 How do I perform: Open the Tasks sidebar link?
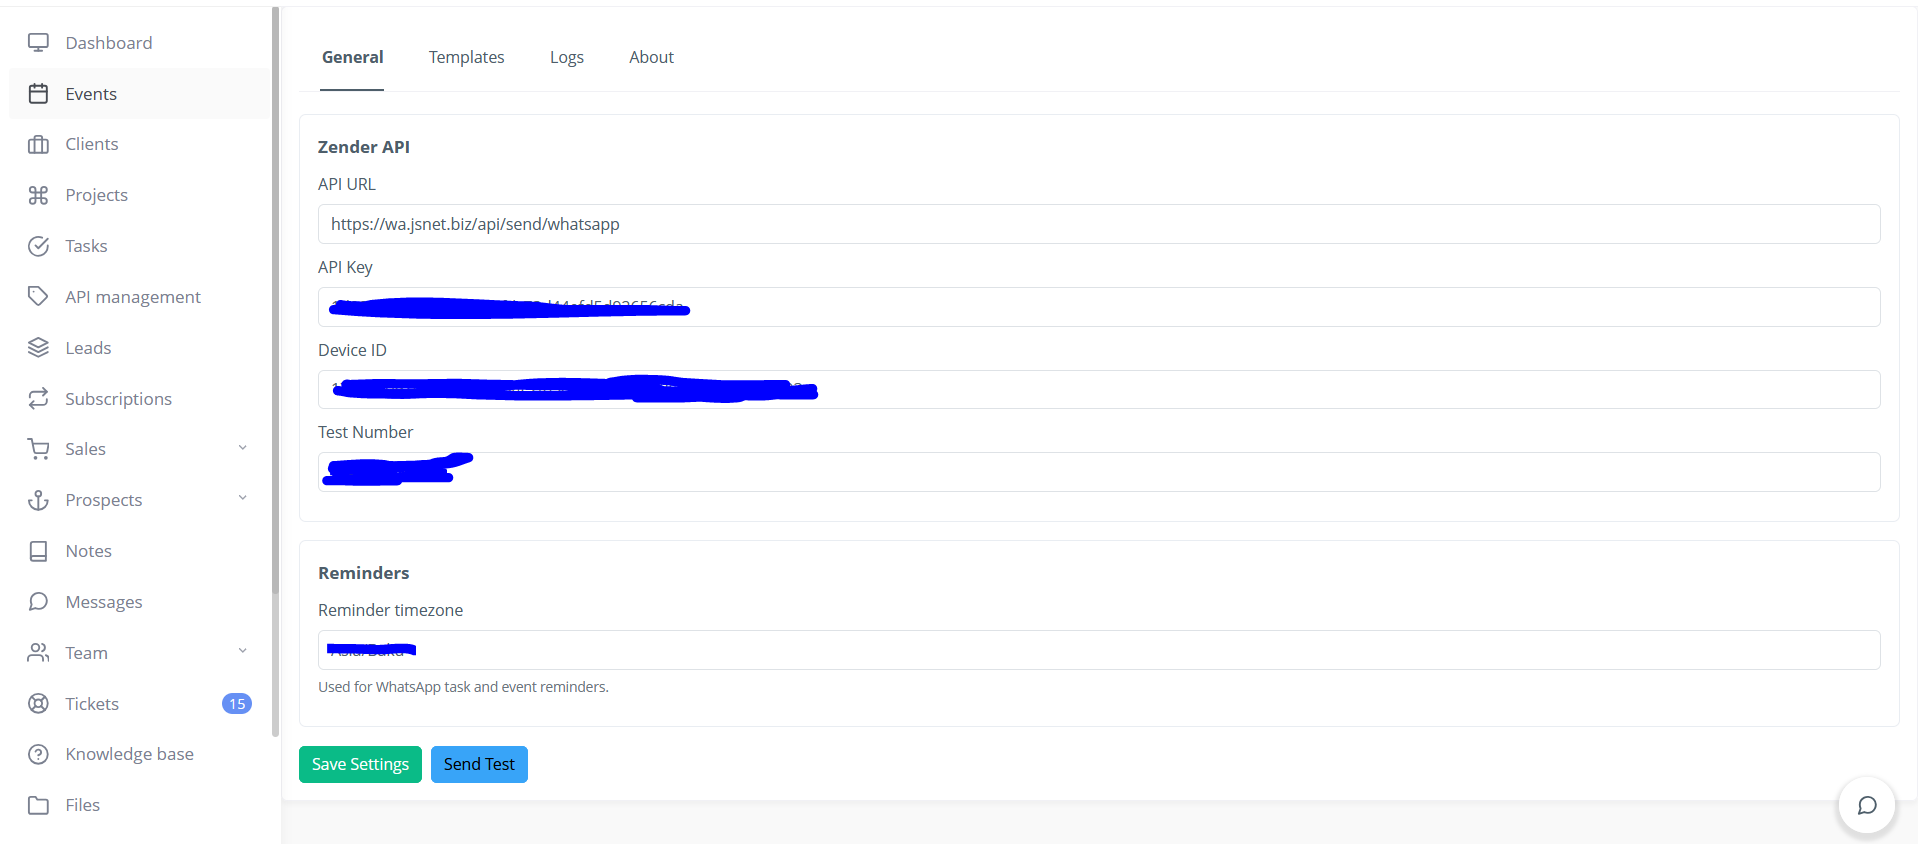pyautogui.click(x=86, y=246)
